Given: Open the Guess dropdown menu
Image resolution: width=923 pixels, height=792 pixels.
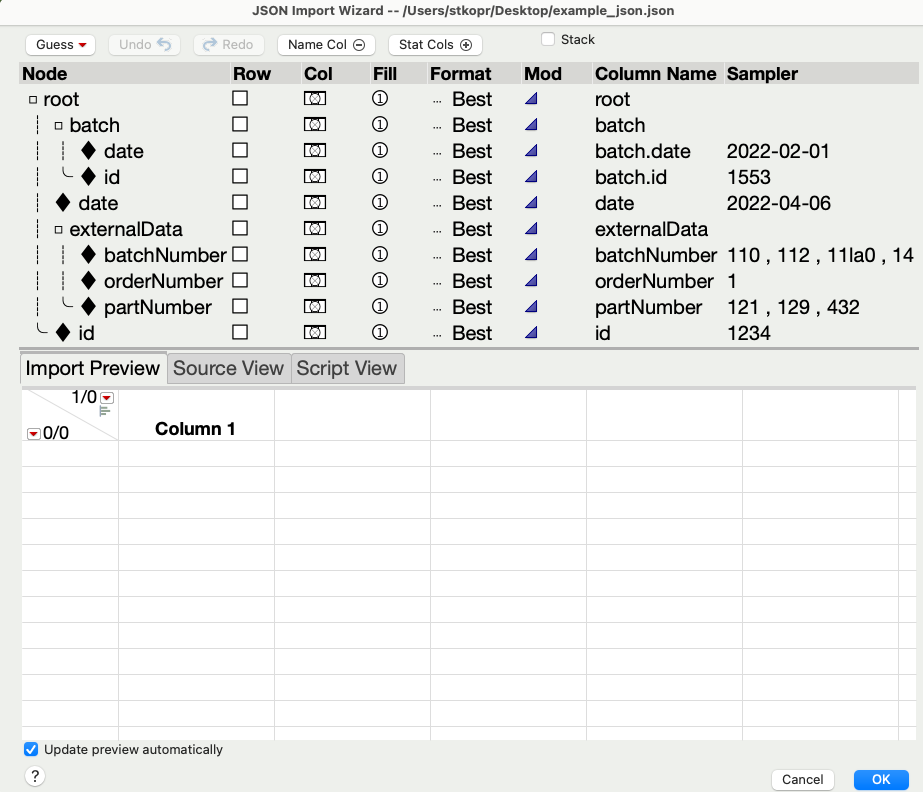Looking at the screenshot, I should 60,44.
